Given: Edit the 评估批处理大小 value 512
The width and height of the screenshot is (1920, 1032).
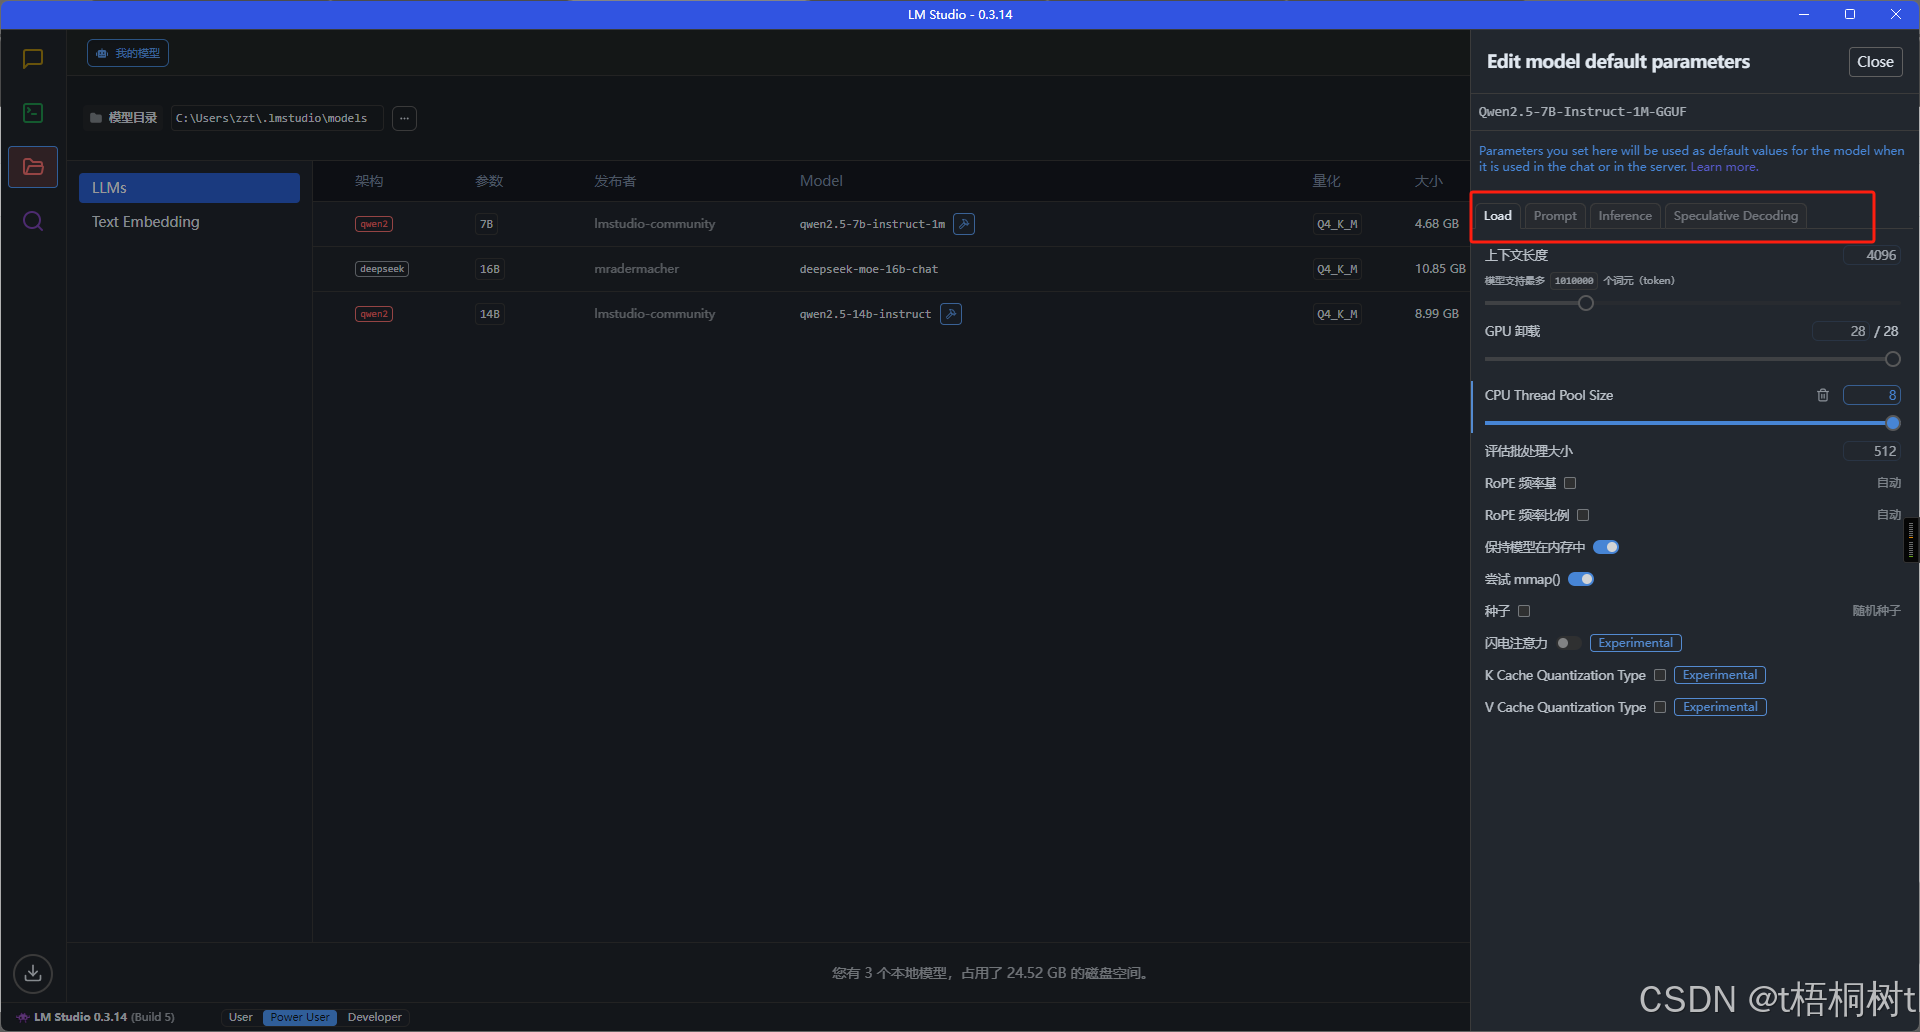Looking at the screenshot, I should coord(1872,451).
